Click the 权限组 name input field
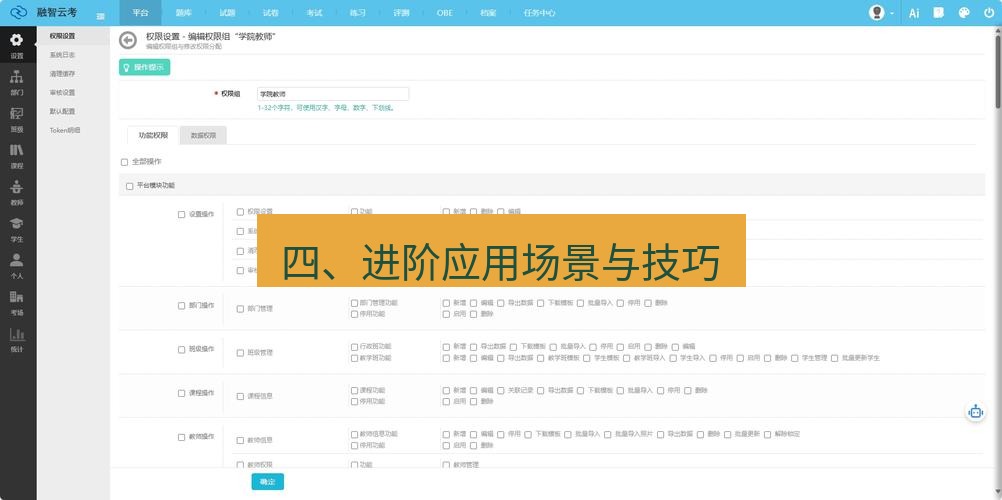1002x500 pixels. click(x=333, y=94)
